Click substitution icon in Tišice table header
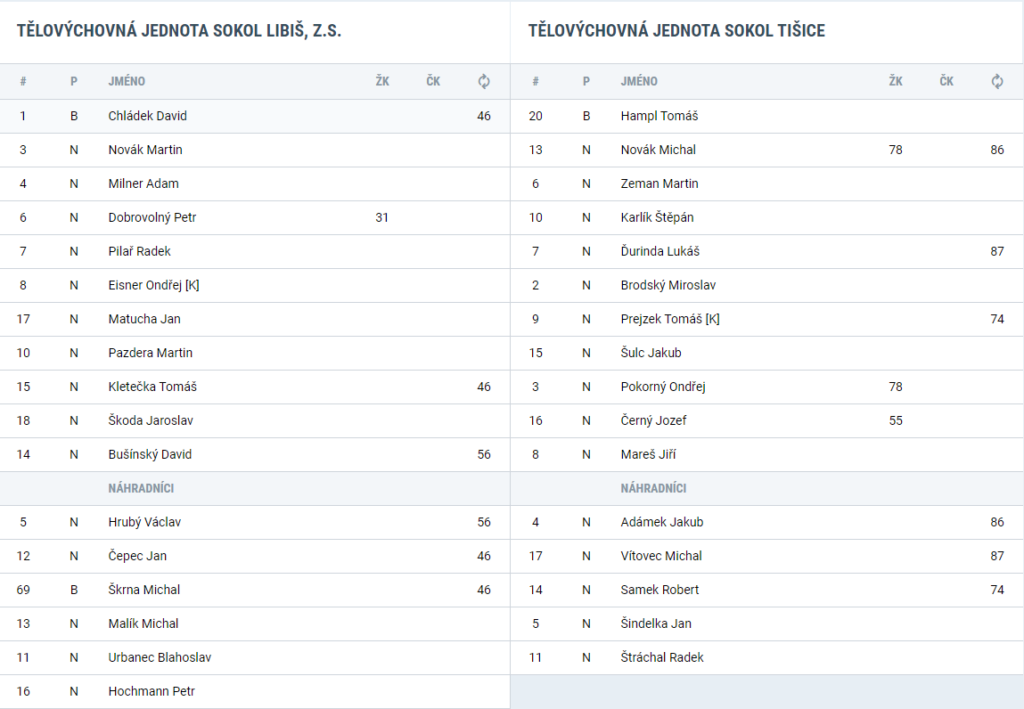 [997, 82]
